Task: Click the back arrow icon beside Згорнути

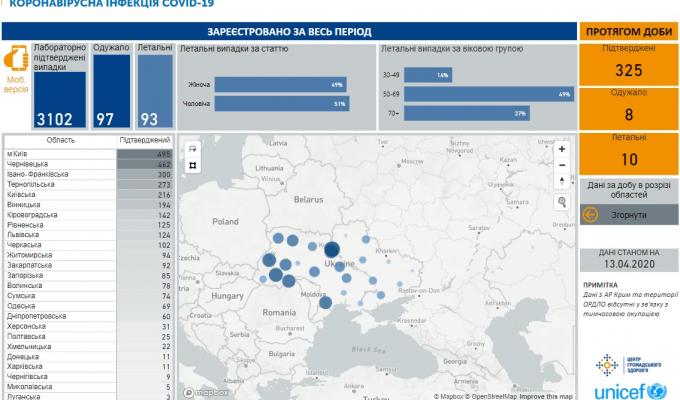Action: click(590, 215)
